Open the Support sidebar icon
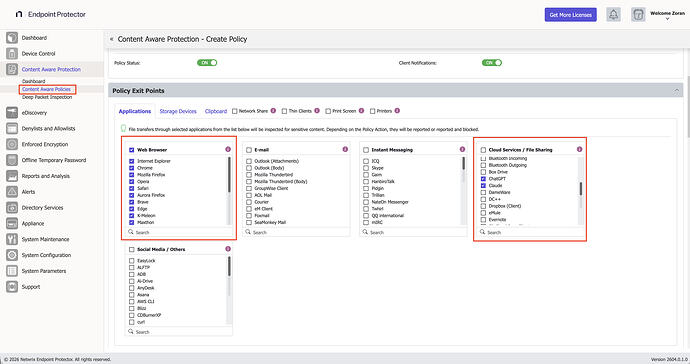 (12, 287)
